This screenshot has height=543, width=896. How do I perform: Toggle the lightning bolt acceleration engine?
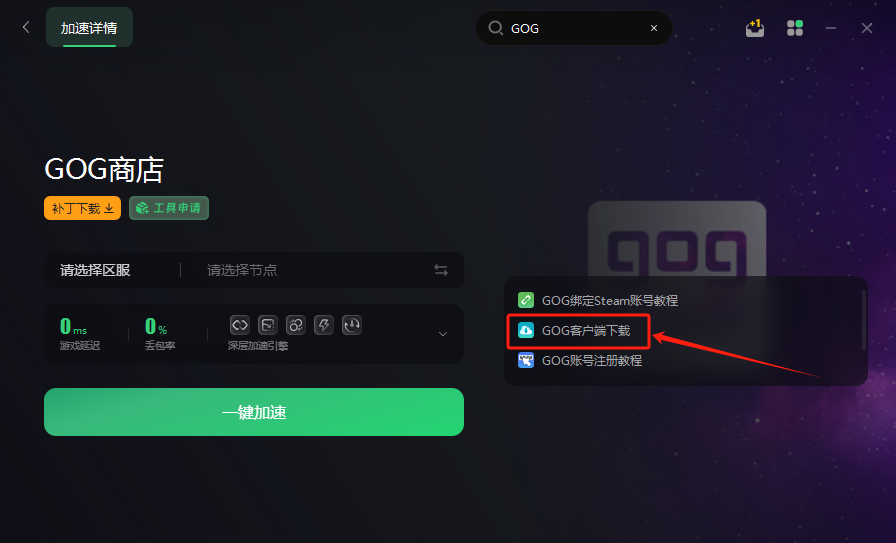[323, 325]
